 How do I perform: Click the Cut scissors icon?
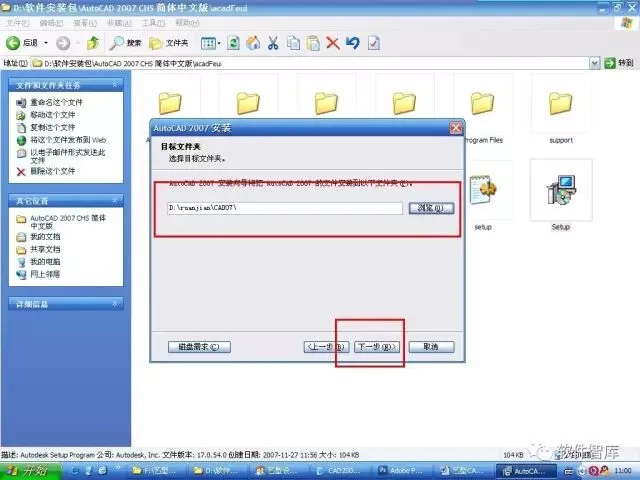[x=273, y=43]
